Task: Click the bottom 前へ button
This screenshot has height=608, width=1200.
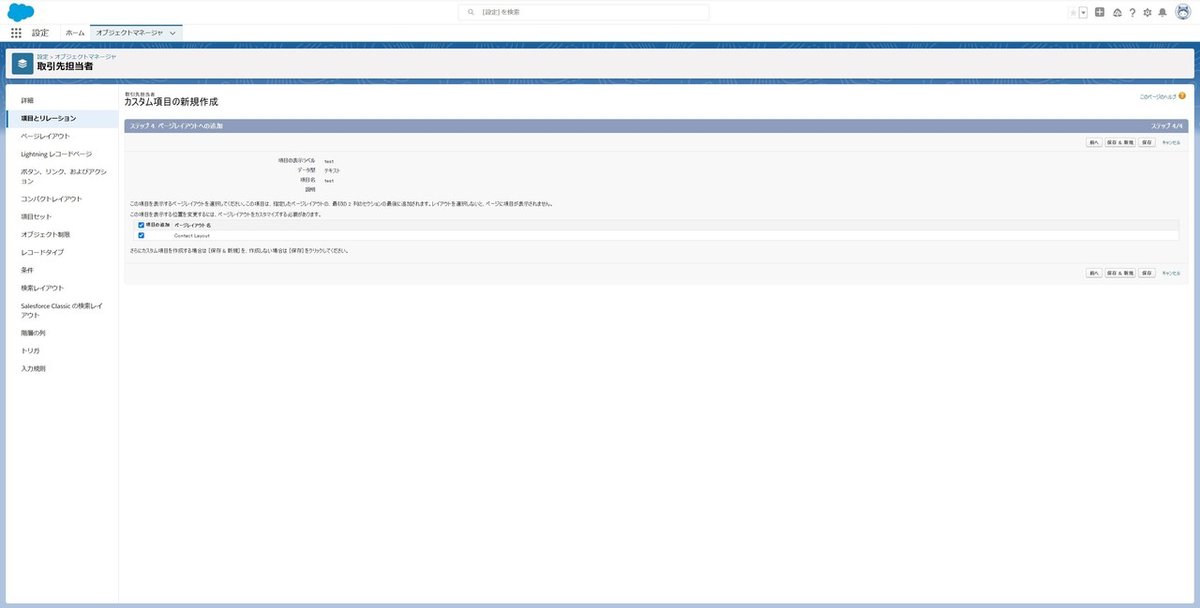Action: point(1094,272)
